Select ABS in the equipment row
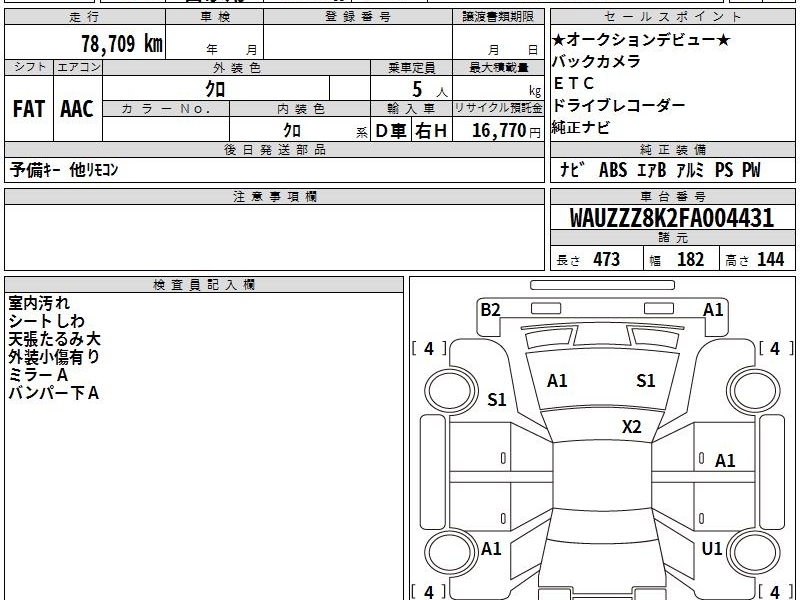 coord(613,170)
